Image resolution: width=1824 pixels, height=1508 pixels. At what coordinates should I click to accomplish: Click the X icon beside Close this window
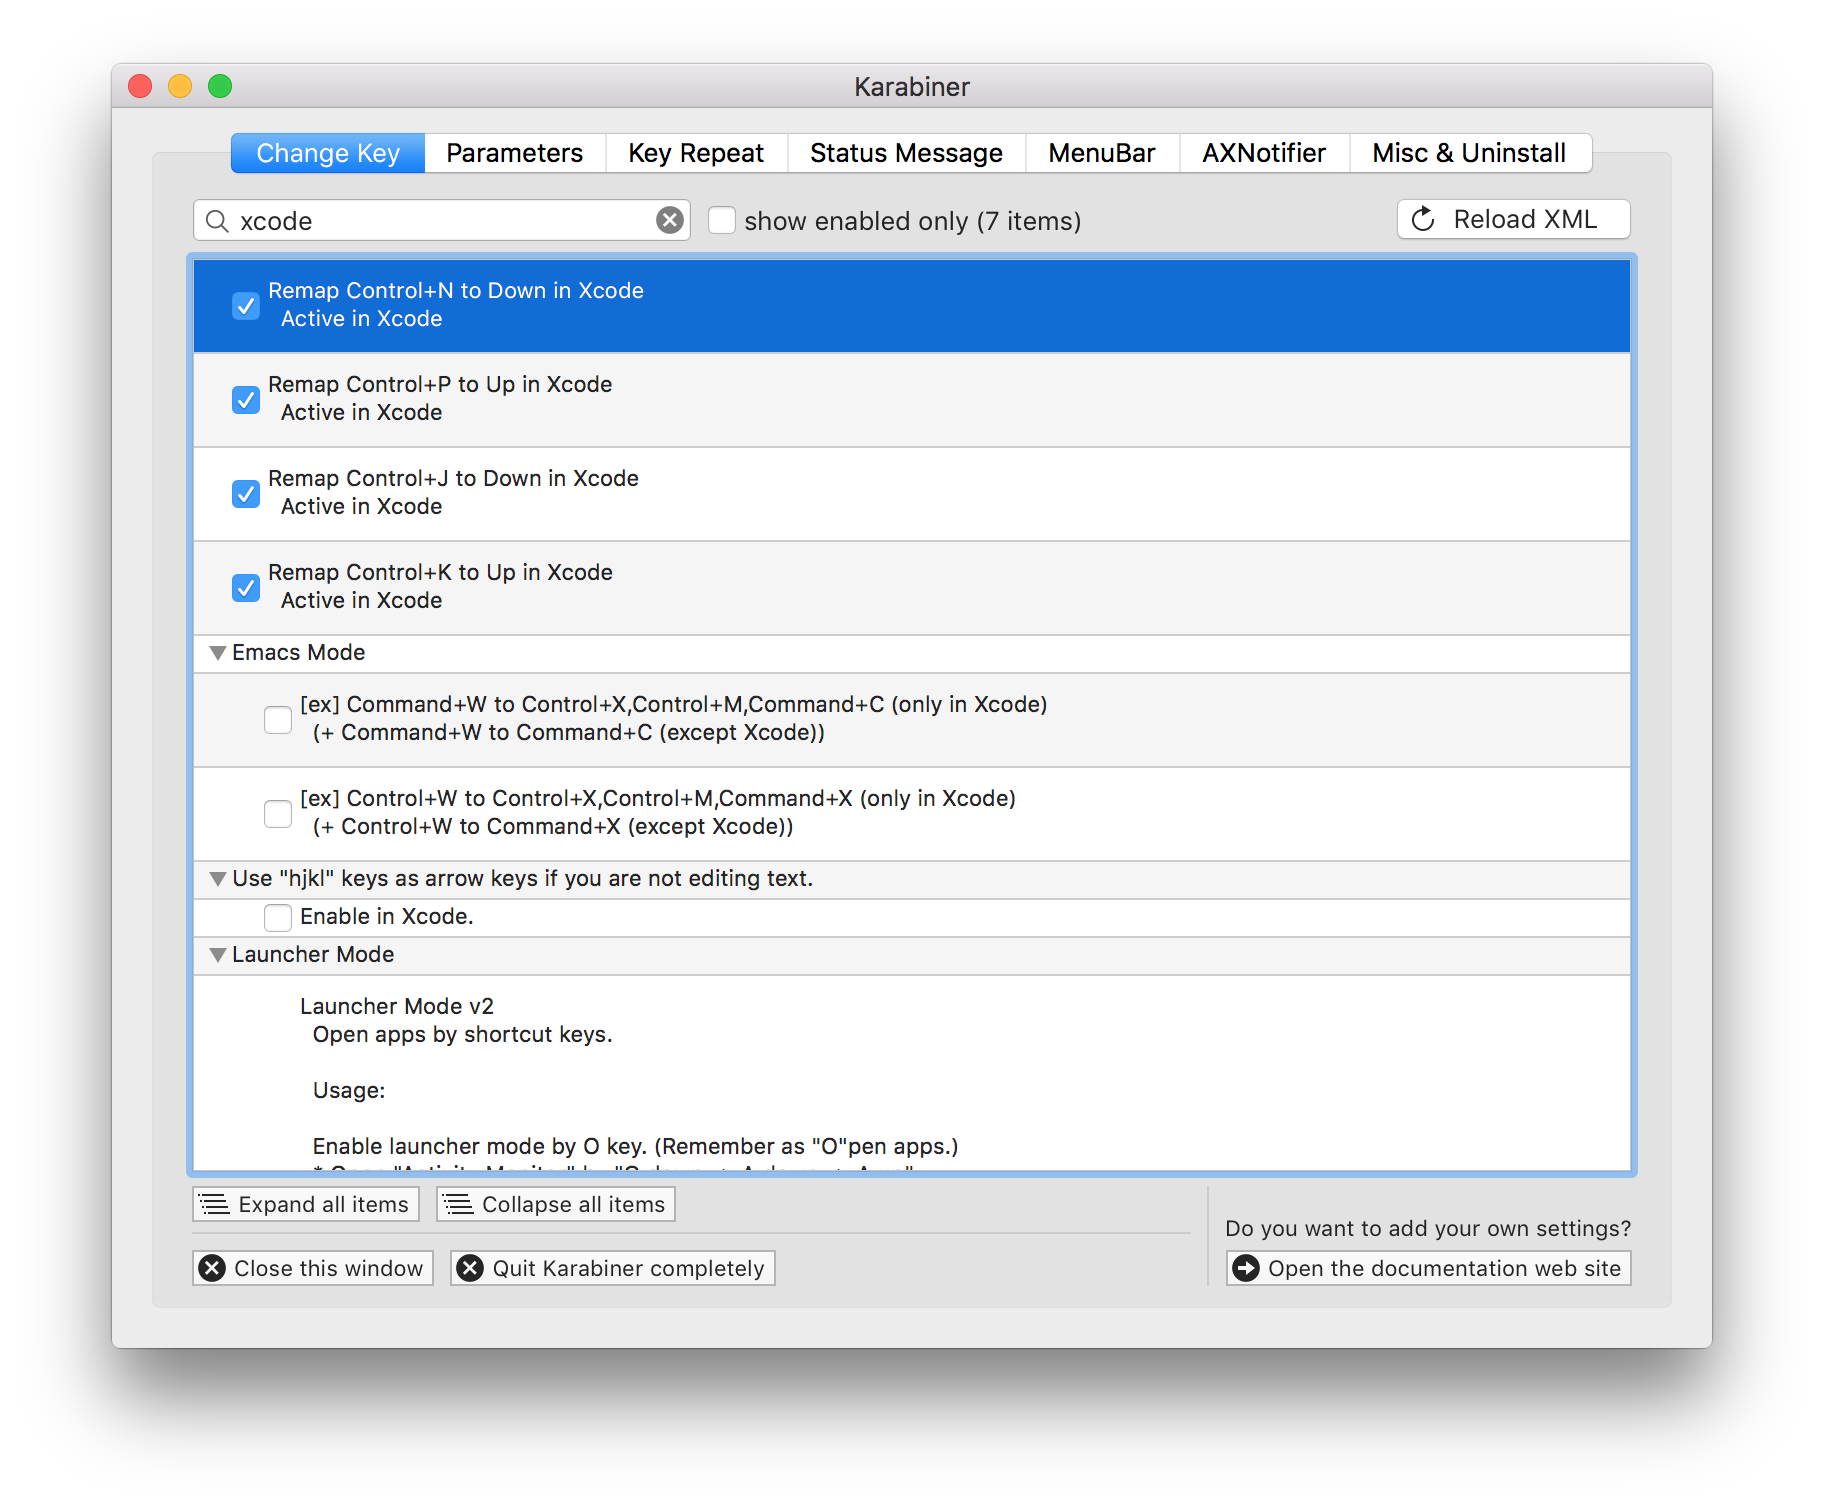(212, 1268)
